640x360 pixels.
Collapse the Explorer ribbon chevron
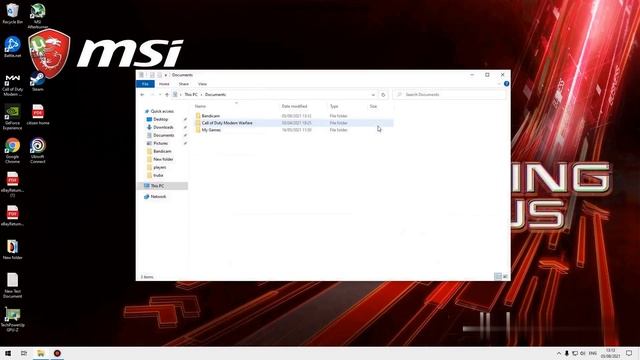click(x=499, y=84)
